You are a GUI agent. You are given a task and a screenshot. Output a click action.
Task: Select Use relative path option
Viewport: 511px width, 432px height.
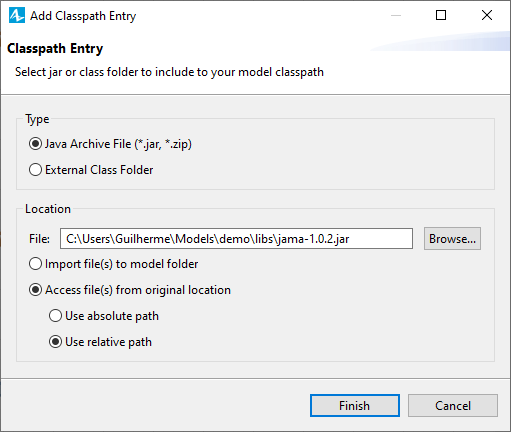click(100, 342)
